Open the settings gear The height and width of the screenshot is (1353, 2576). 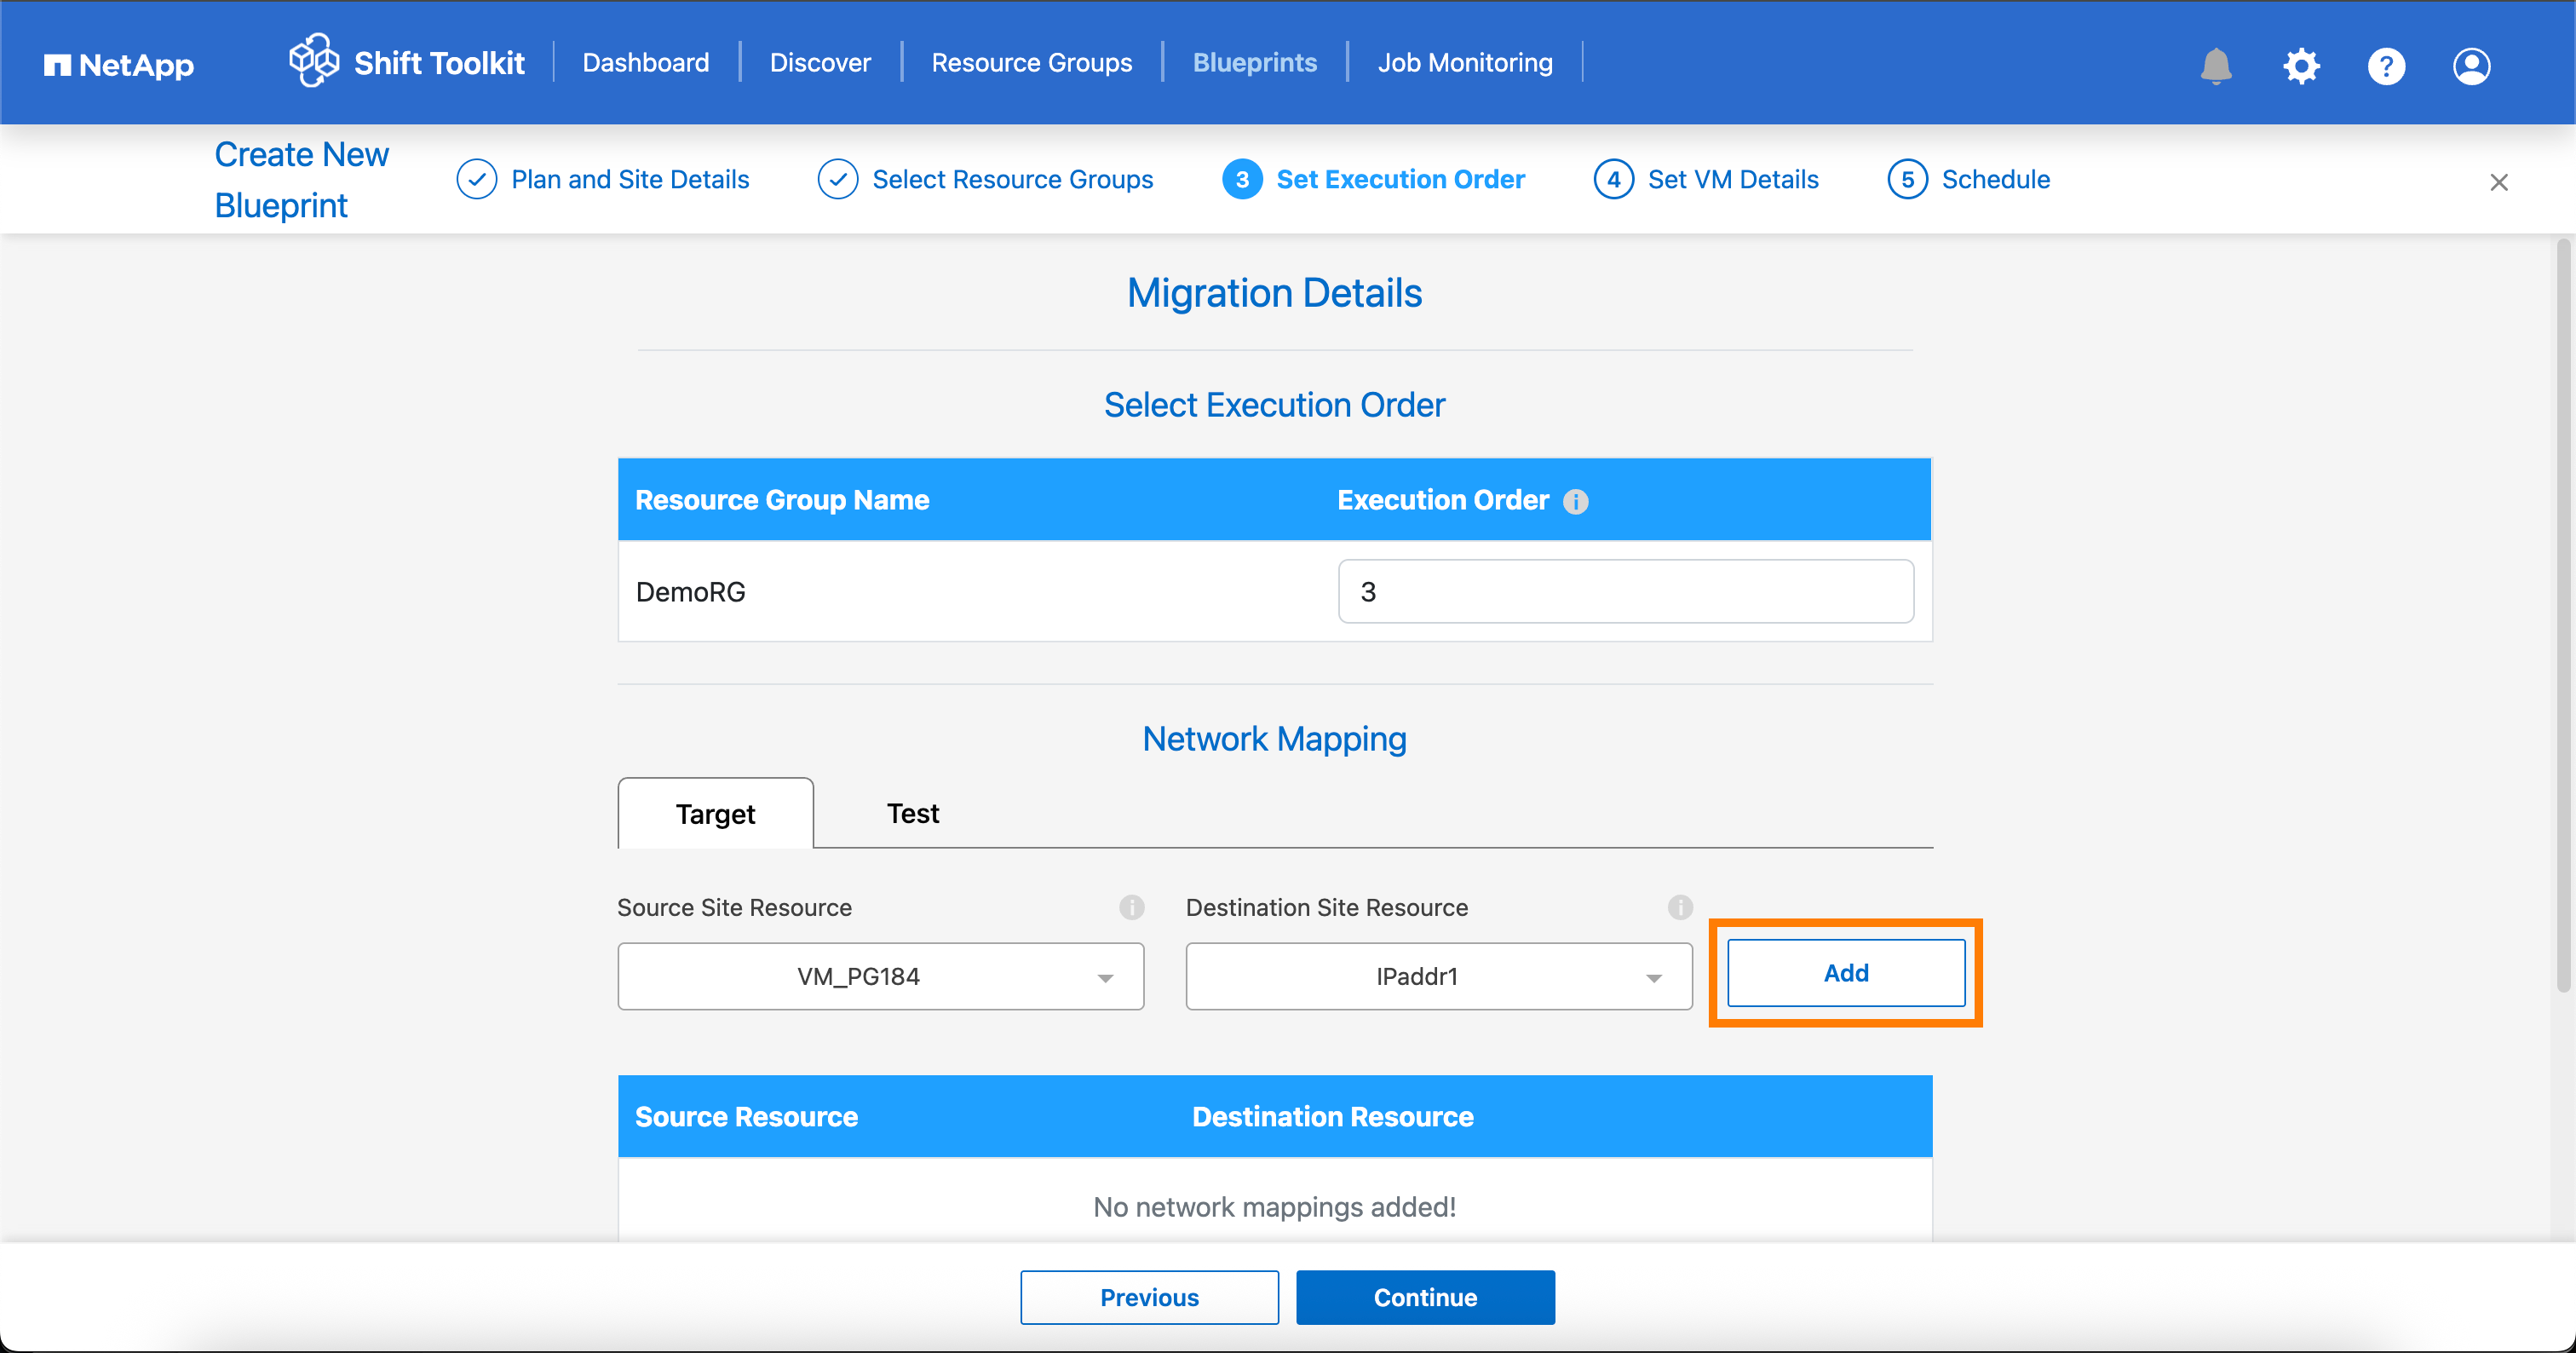pos(2301,66)
